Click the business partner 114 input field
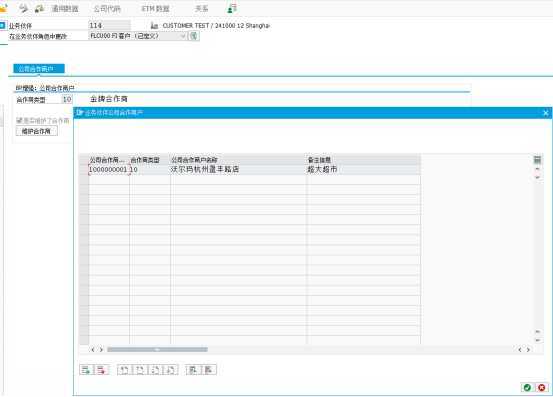The width and height of the screenshot is (553, 397). click(x=109, y=25)
